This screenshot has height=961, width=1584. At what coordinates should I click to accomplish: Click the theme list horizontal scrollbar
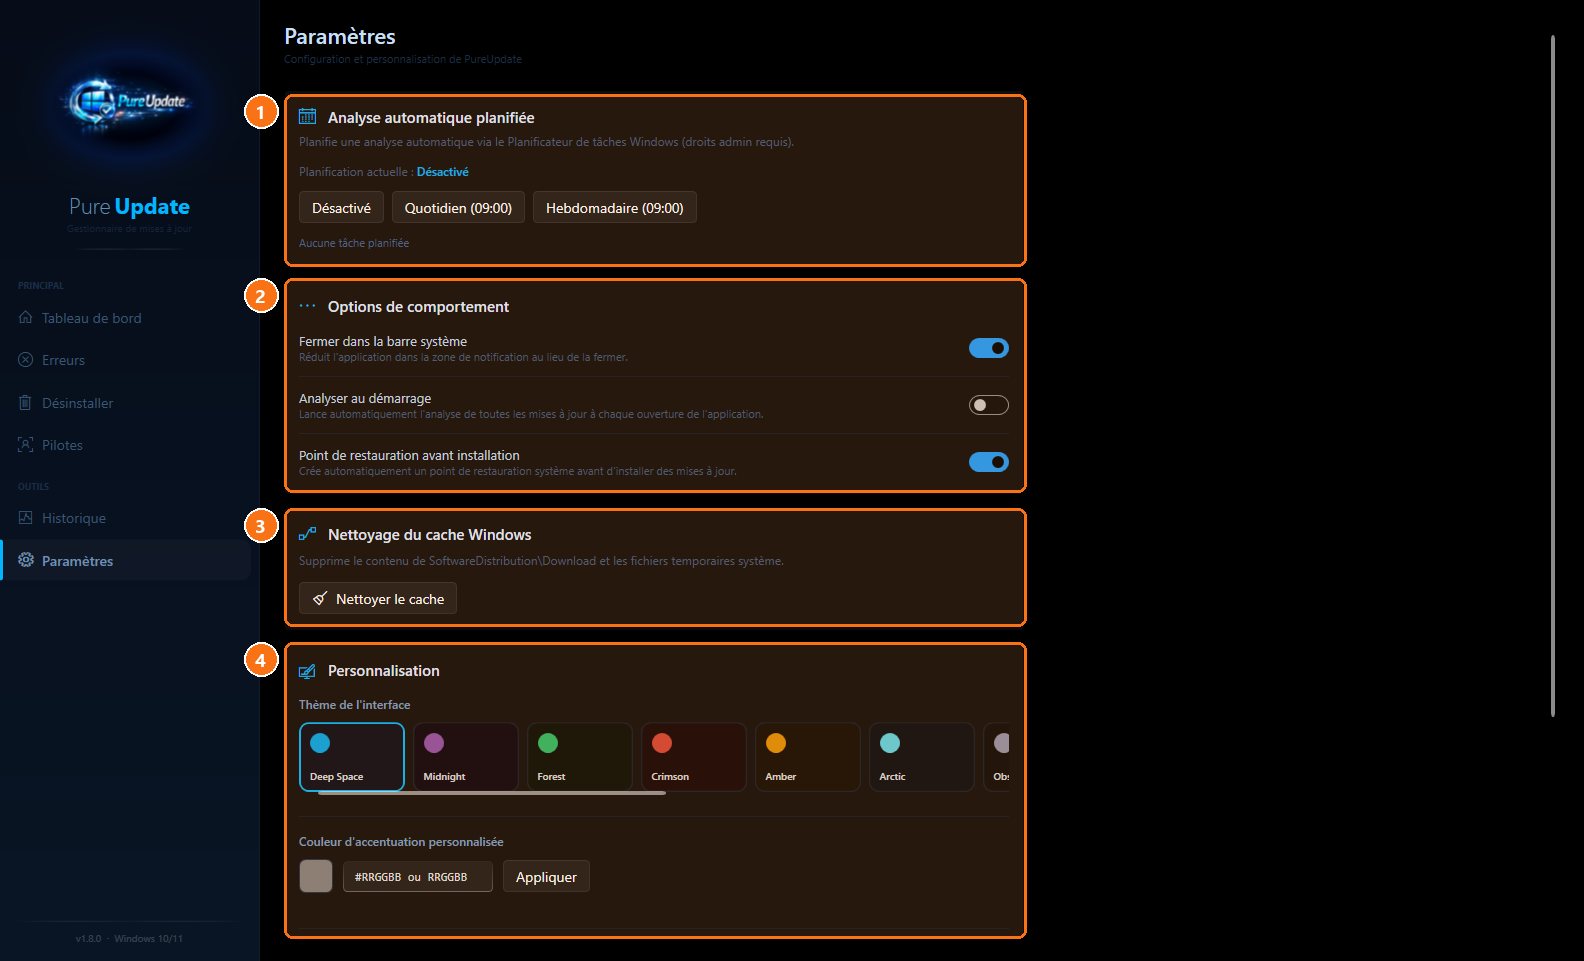coord(492,793)
